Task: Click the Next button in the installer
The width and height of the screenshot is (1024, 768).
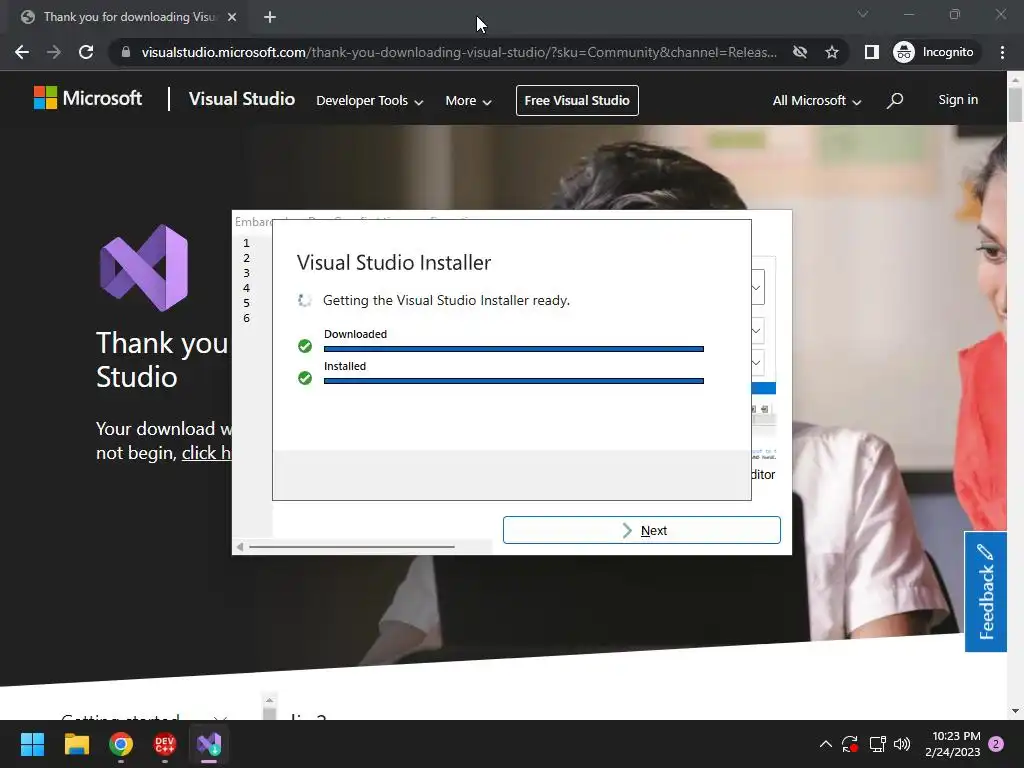Action: [x=641, y=530]
